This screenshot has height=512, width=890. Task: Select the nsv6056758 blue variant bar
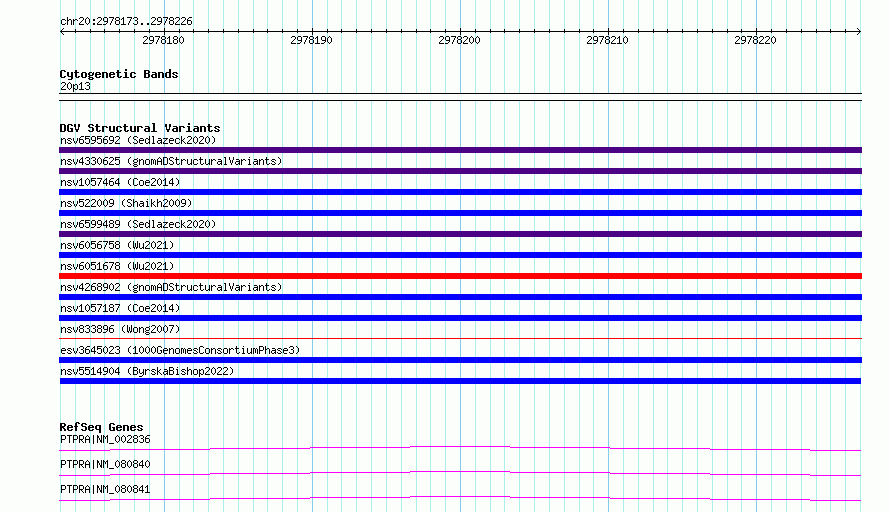coord(460,255)
